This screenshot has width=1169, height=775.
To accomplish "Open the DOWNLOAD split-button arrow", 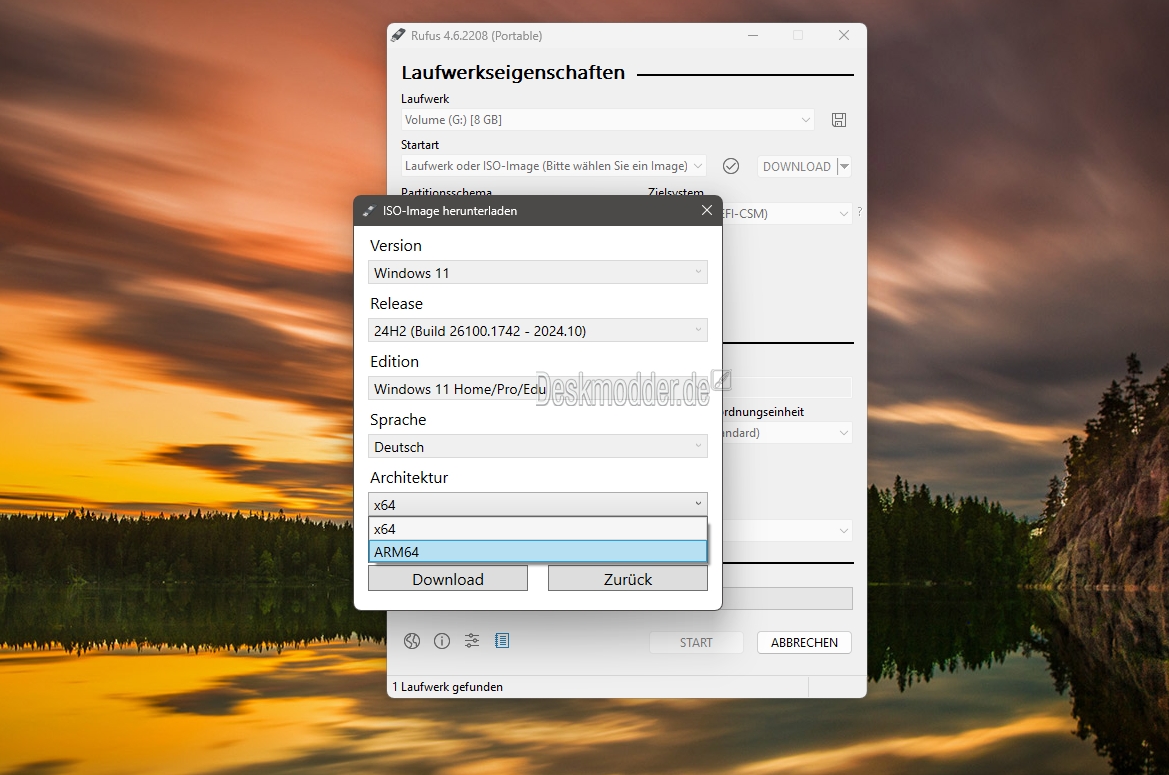I will click(x=845, y=167).
